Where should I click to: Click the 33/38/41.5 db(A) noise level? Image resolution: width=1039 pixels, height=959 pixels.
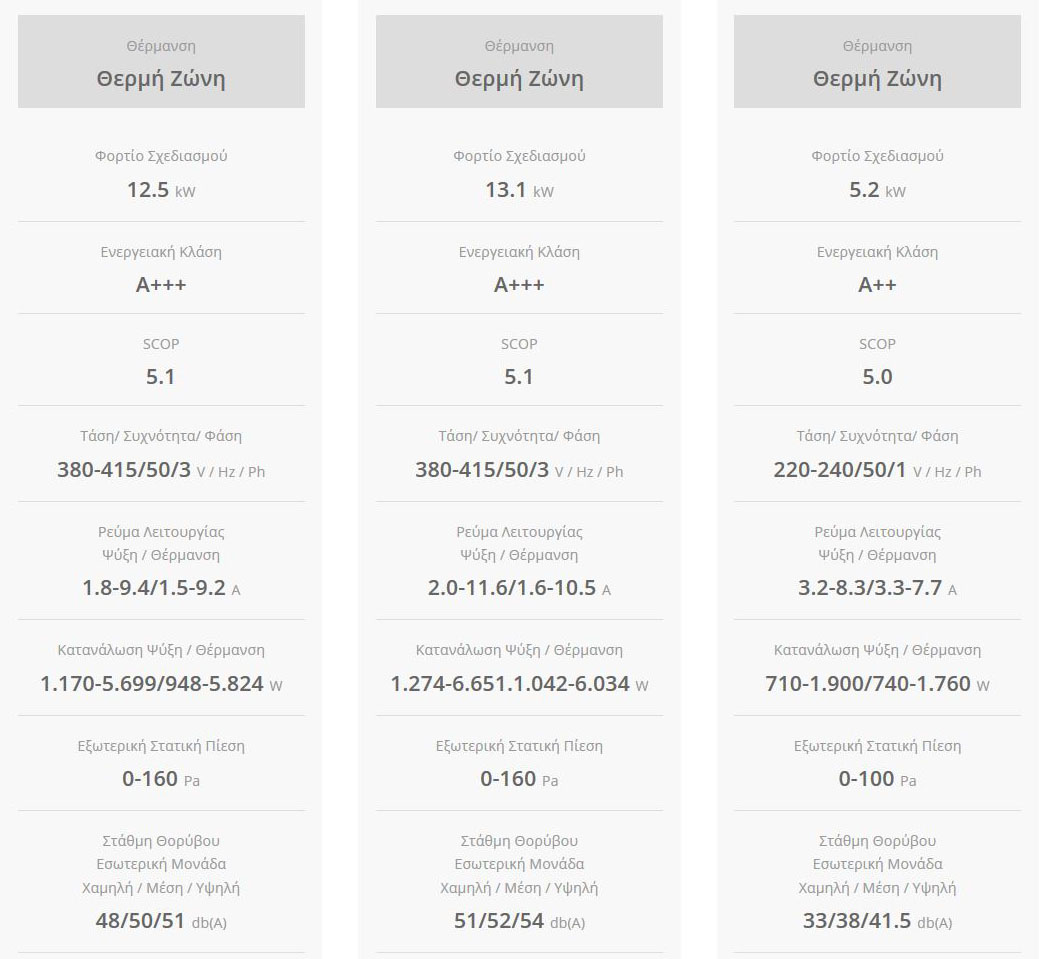click(x=877, y=921)
